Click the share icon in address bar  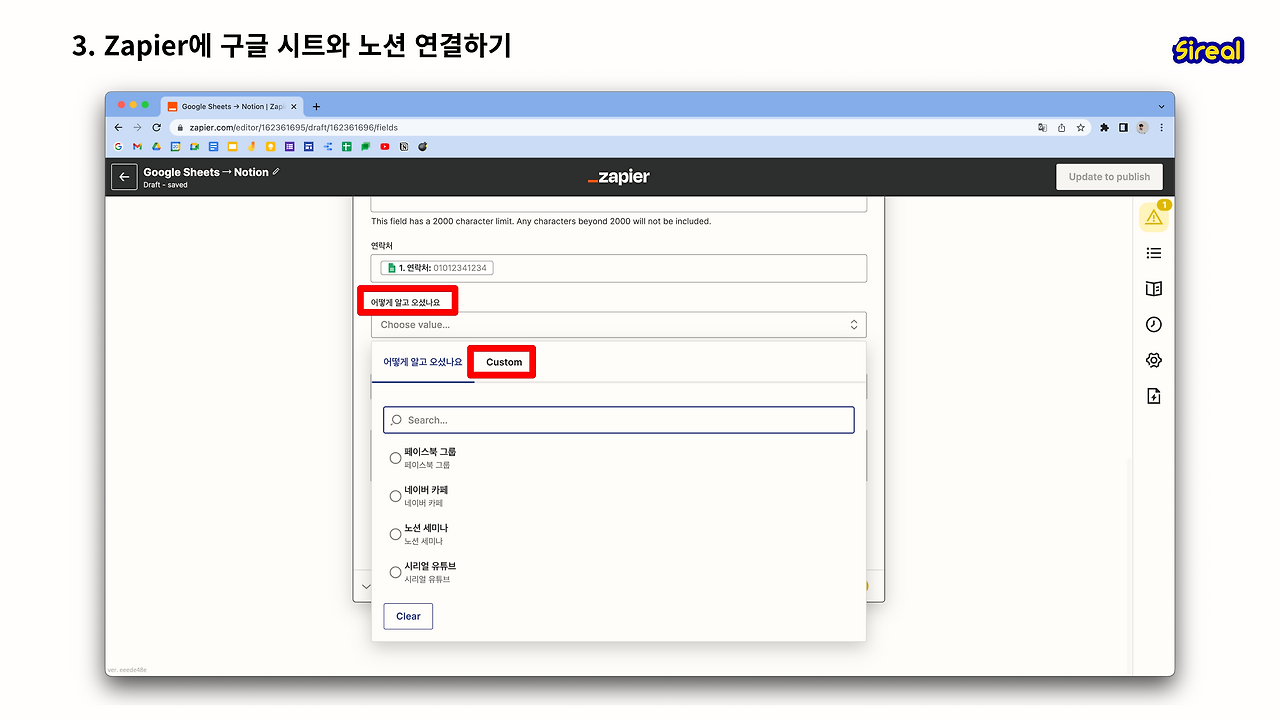[x=1062, y=128]
